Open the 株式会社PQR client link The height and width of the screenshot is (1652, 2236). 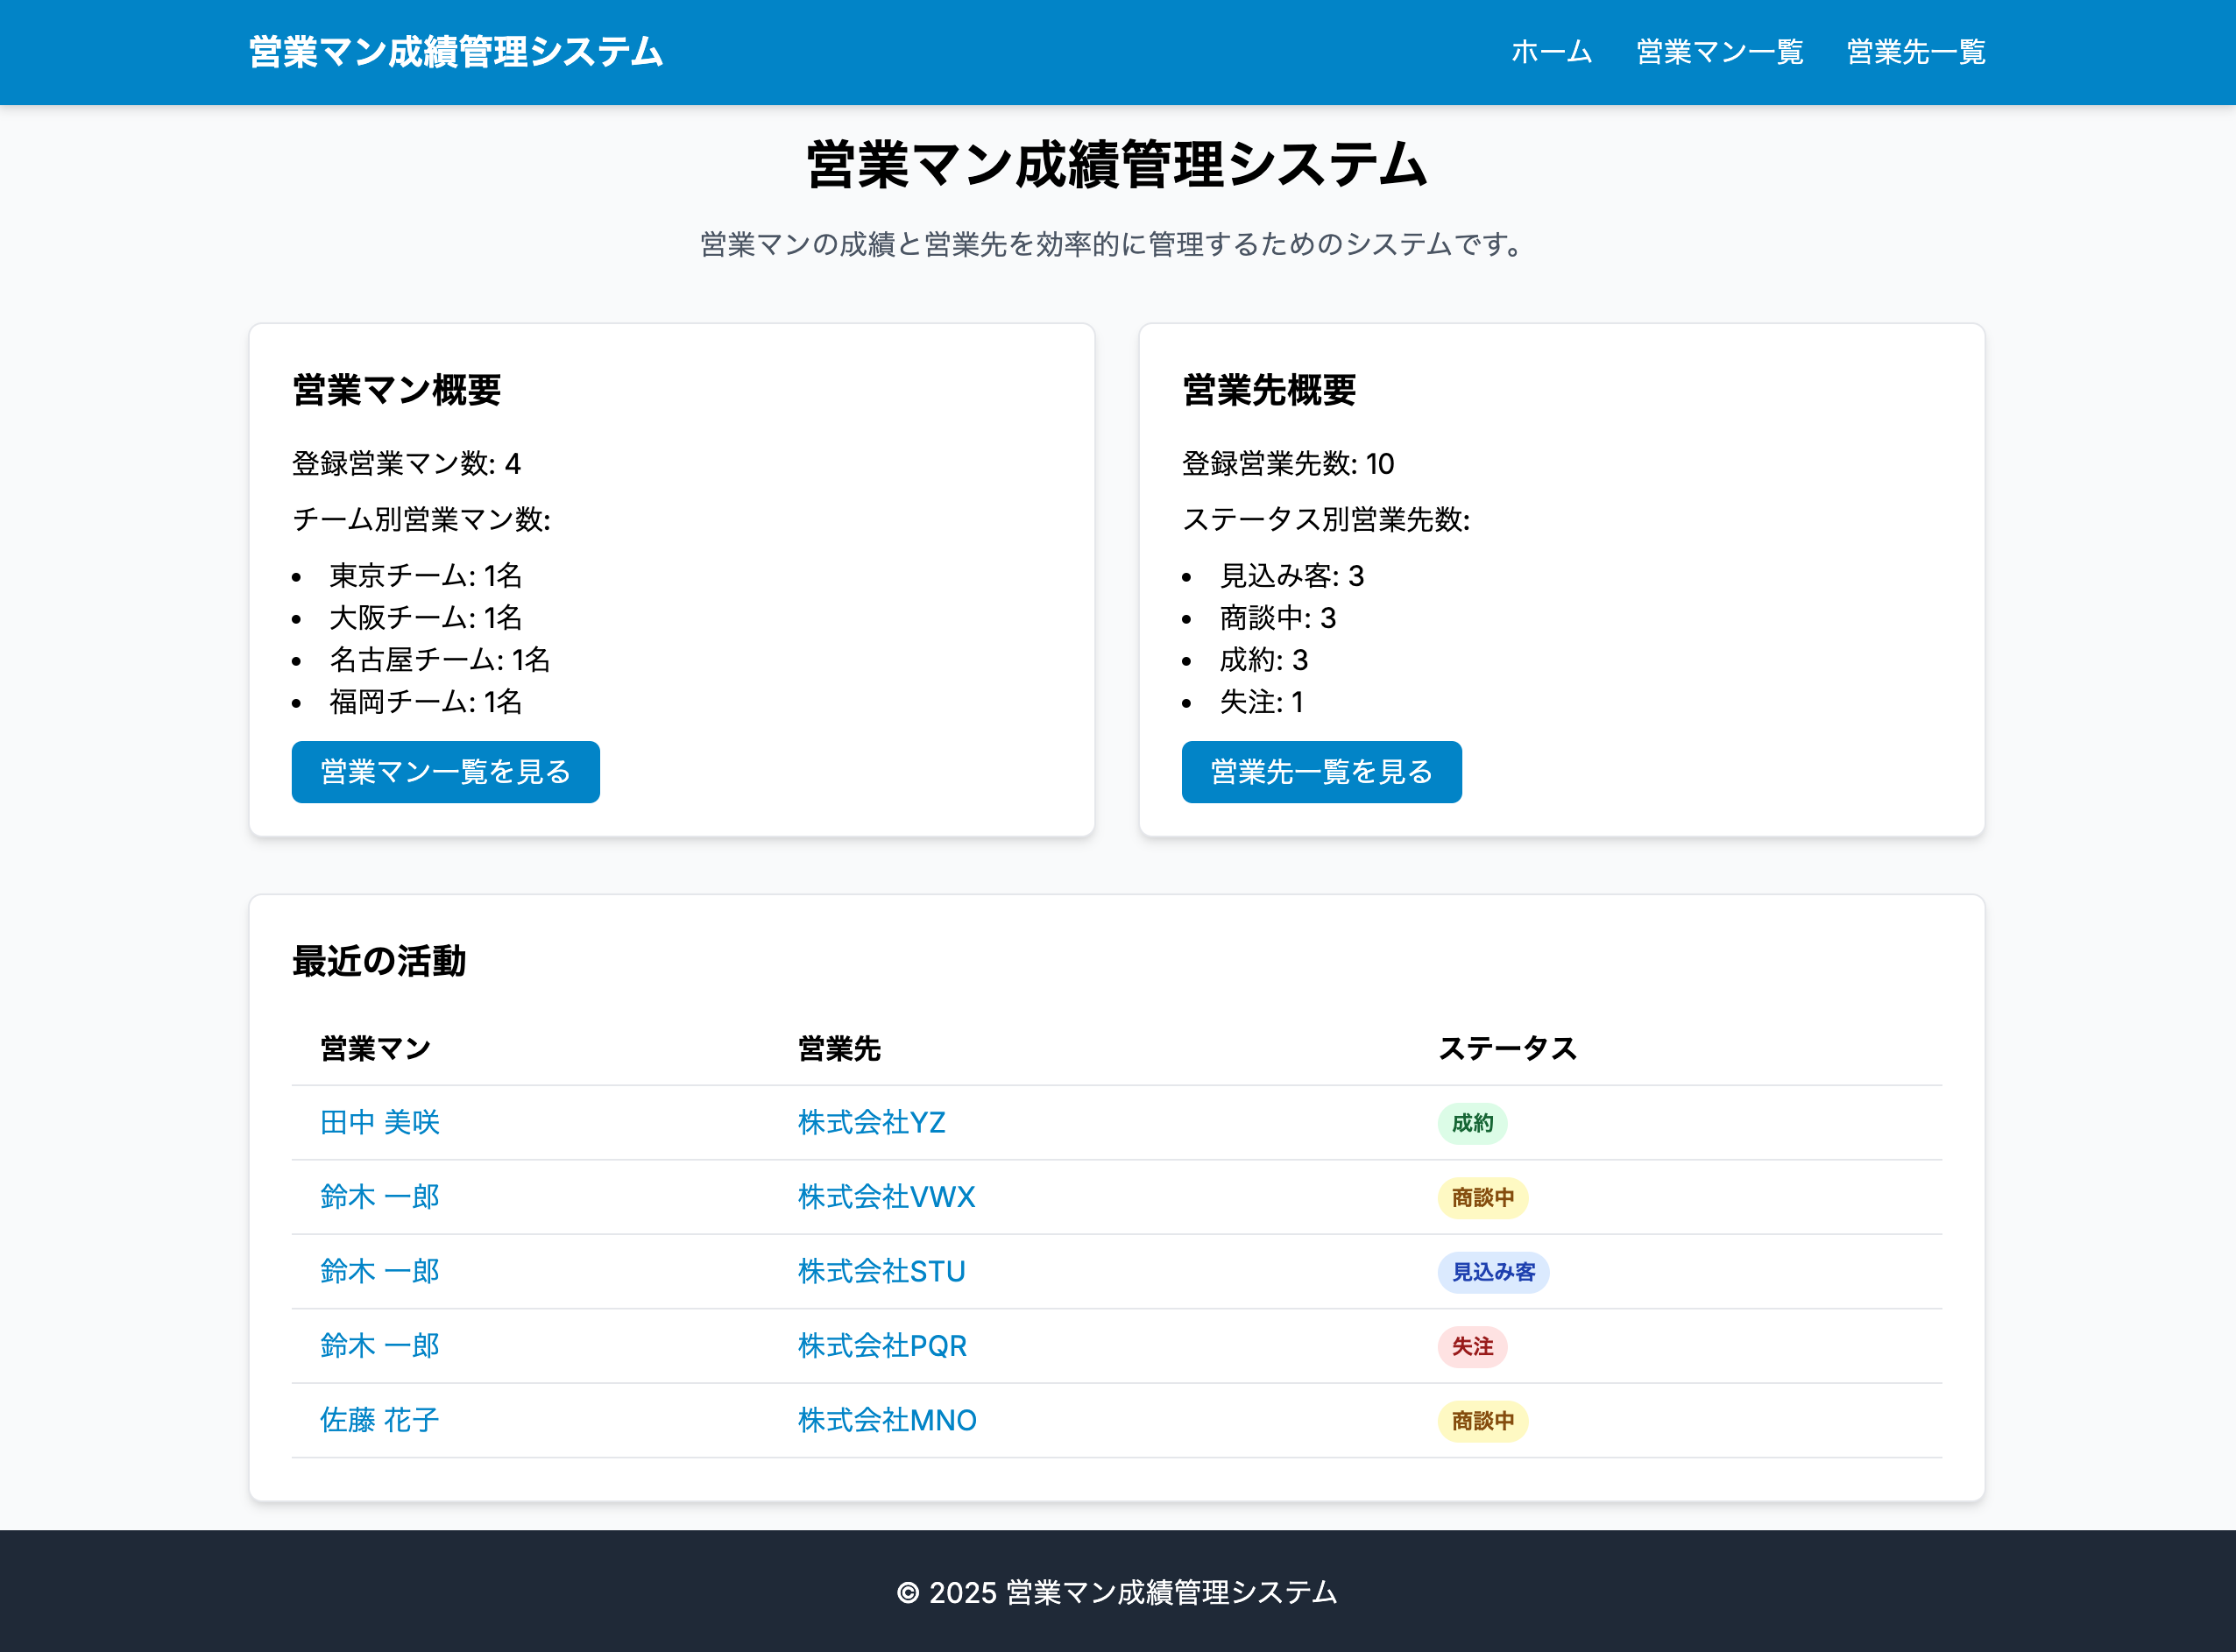881,1346
